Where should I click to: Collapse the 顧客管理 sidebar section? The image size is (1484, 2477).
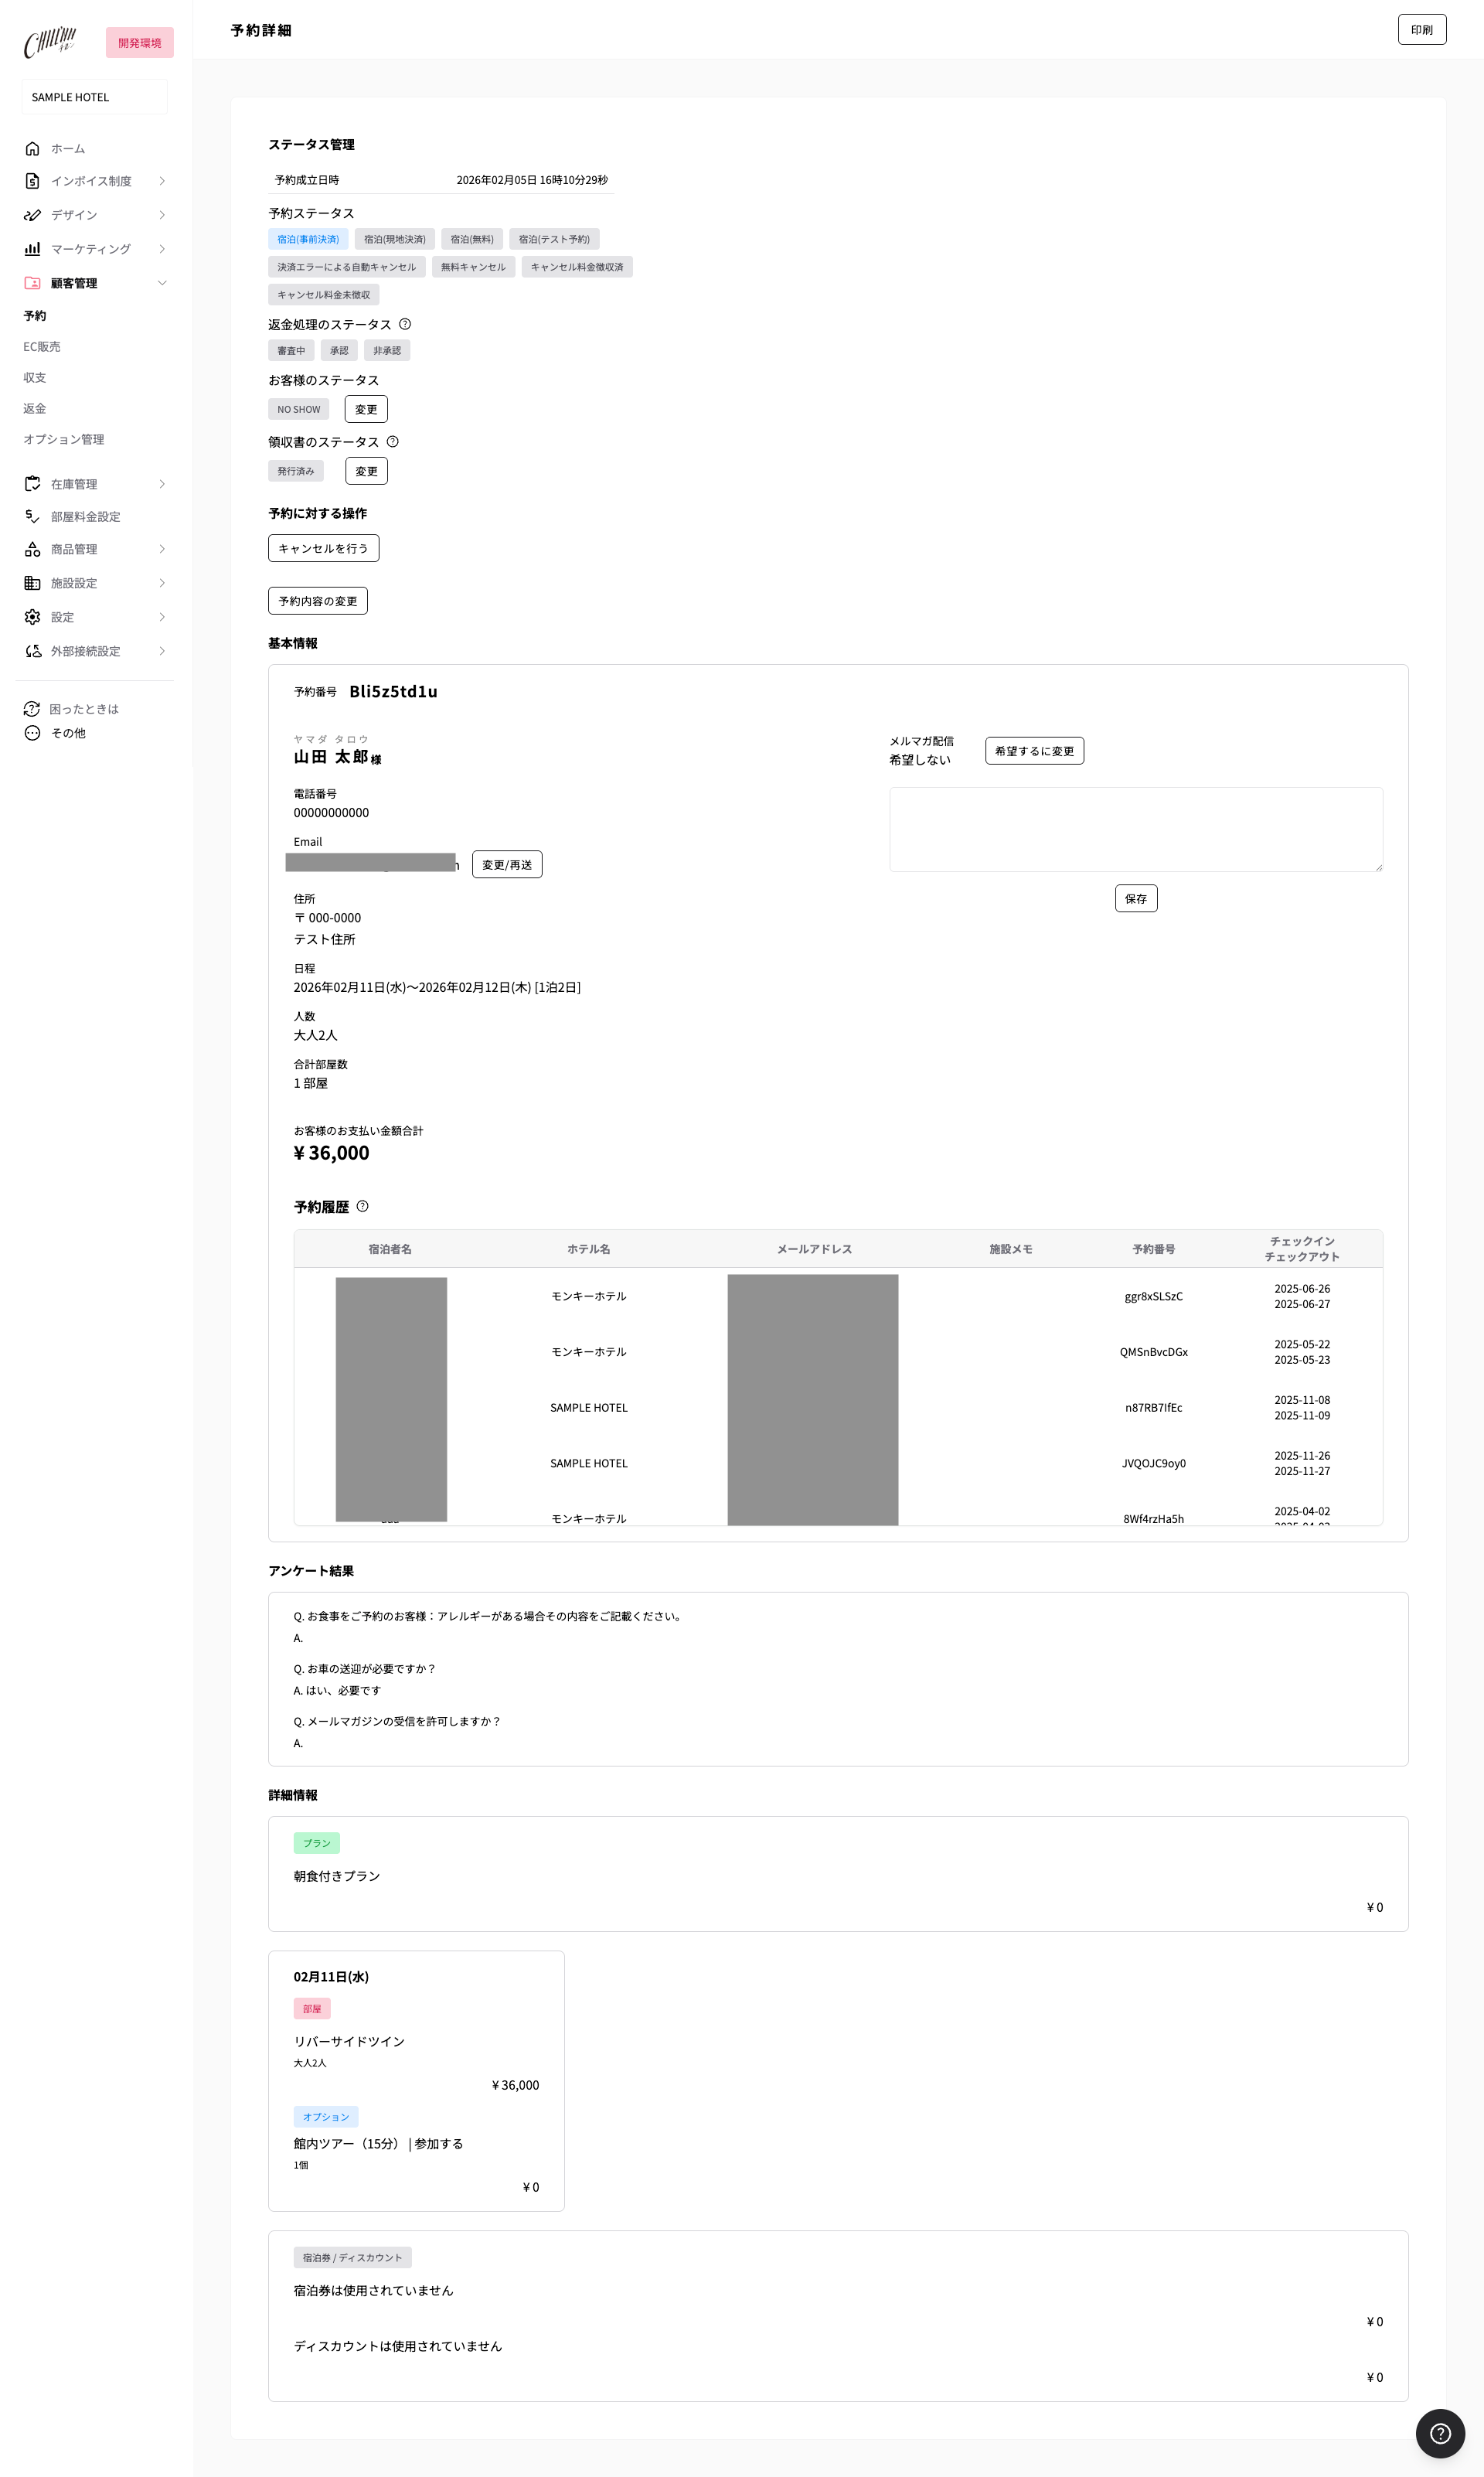pos(162,283)
